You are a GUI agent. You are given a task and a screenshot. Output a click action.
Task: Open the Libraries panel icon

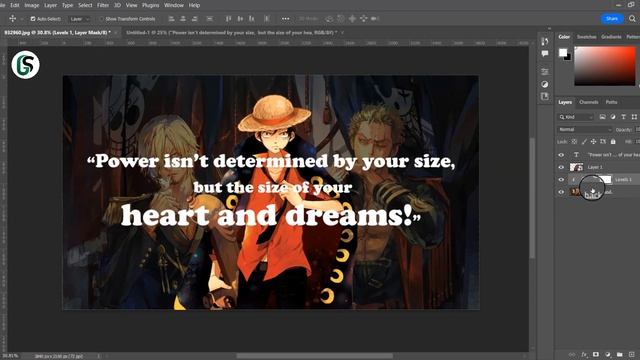[x=544, y=96]
